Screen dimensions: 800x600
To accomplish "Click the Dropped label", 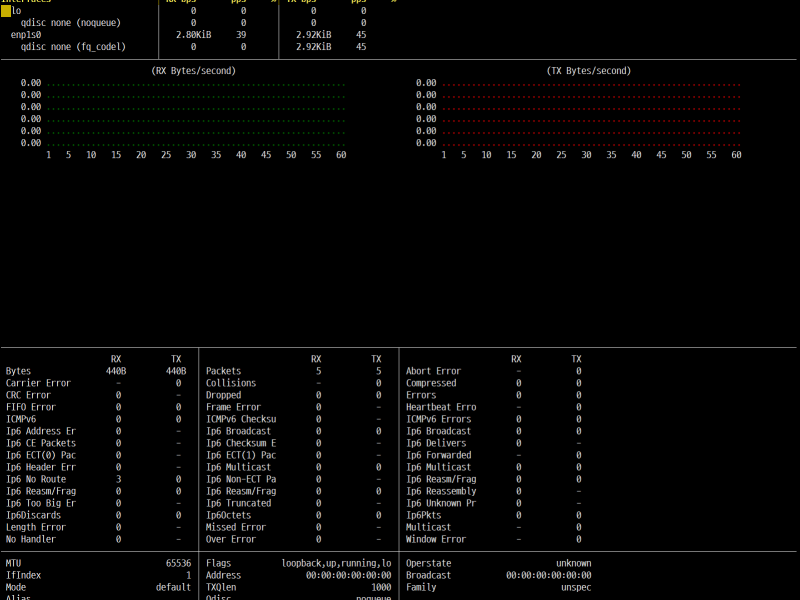I will coord(223,395).
